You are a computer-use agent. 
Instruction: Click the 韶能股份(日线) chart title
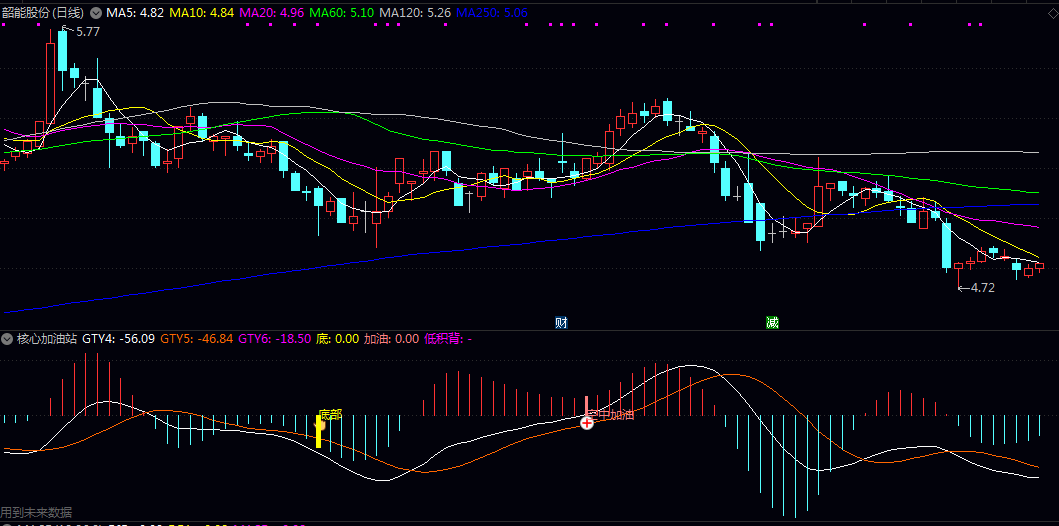point(44,13)
